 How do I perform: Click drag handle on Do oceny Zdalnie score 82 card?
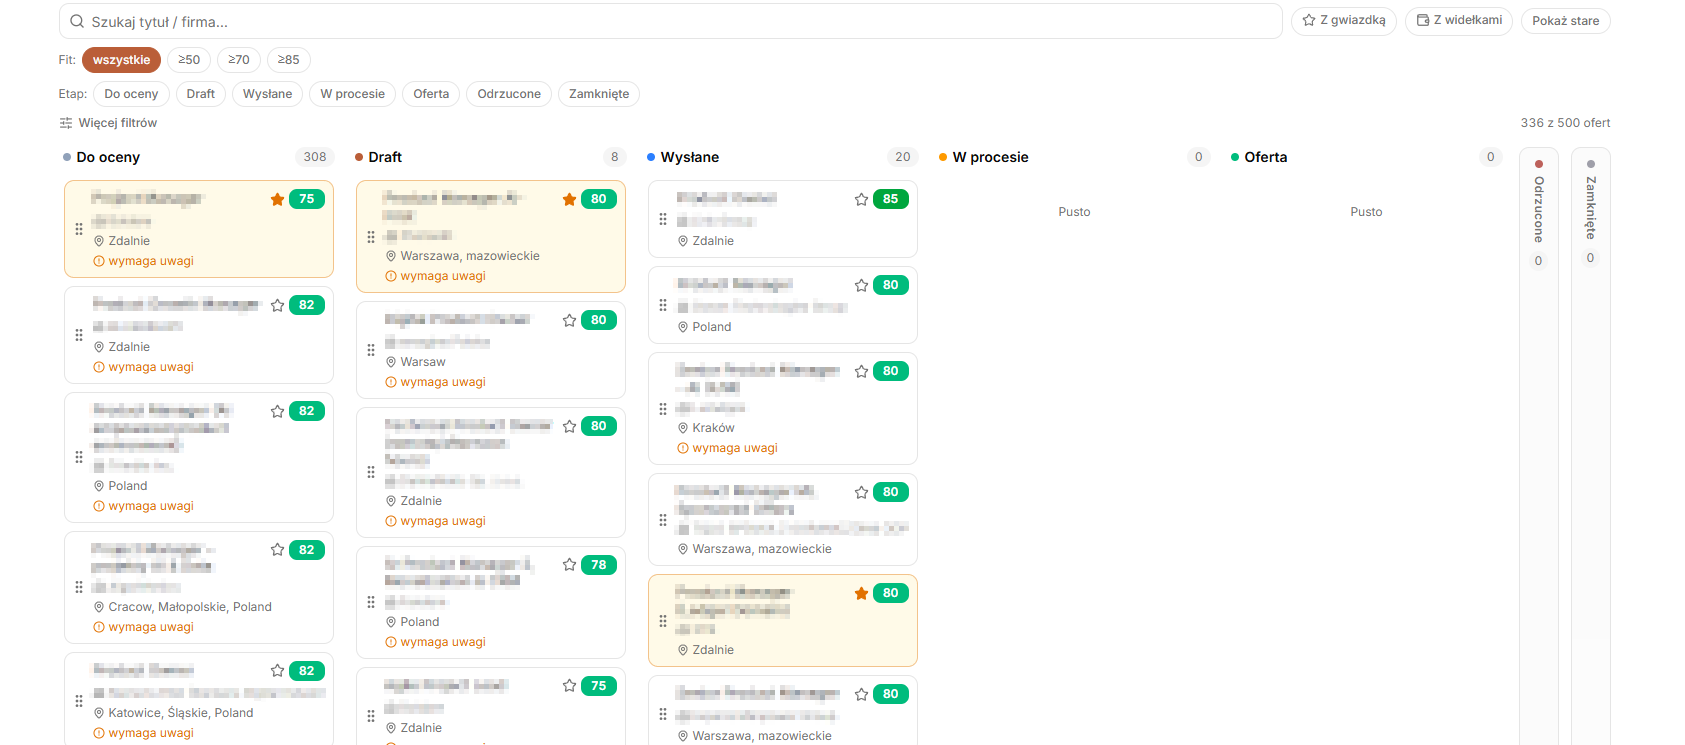(x=79, y=335)
